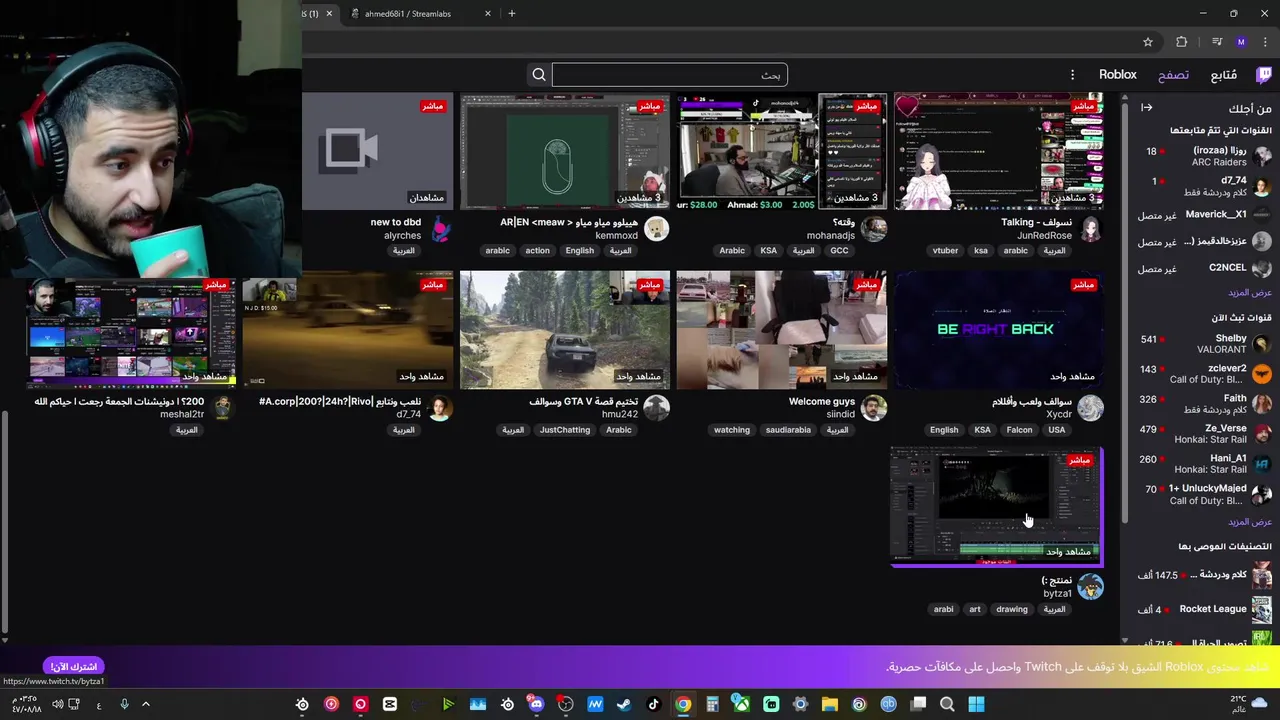Click JunRedRose channel avatar
Image resolution: width=1280 pixels, height=720 pixels.
[x=1090, y=229]
